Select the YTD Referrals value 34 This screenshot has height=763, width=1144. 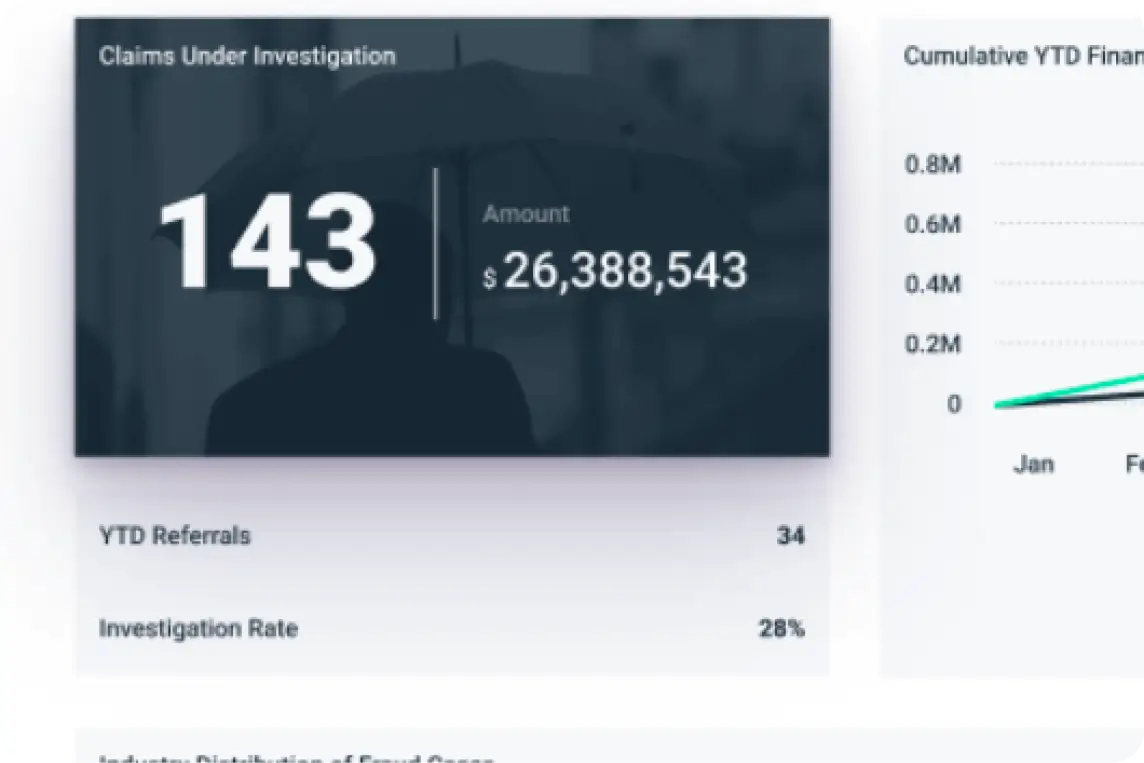pyautogui.click(x=793, y=535)
